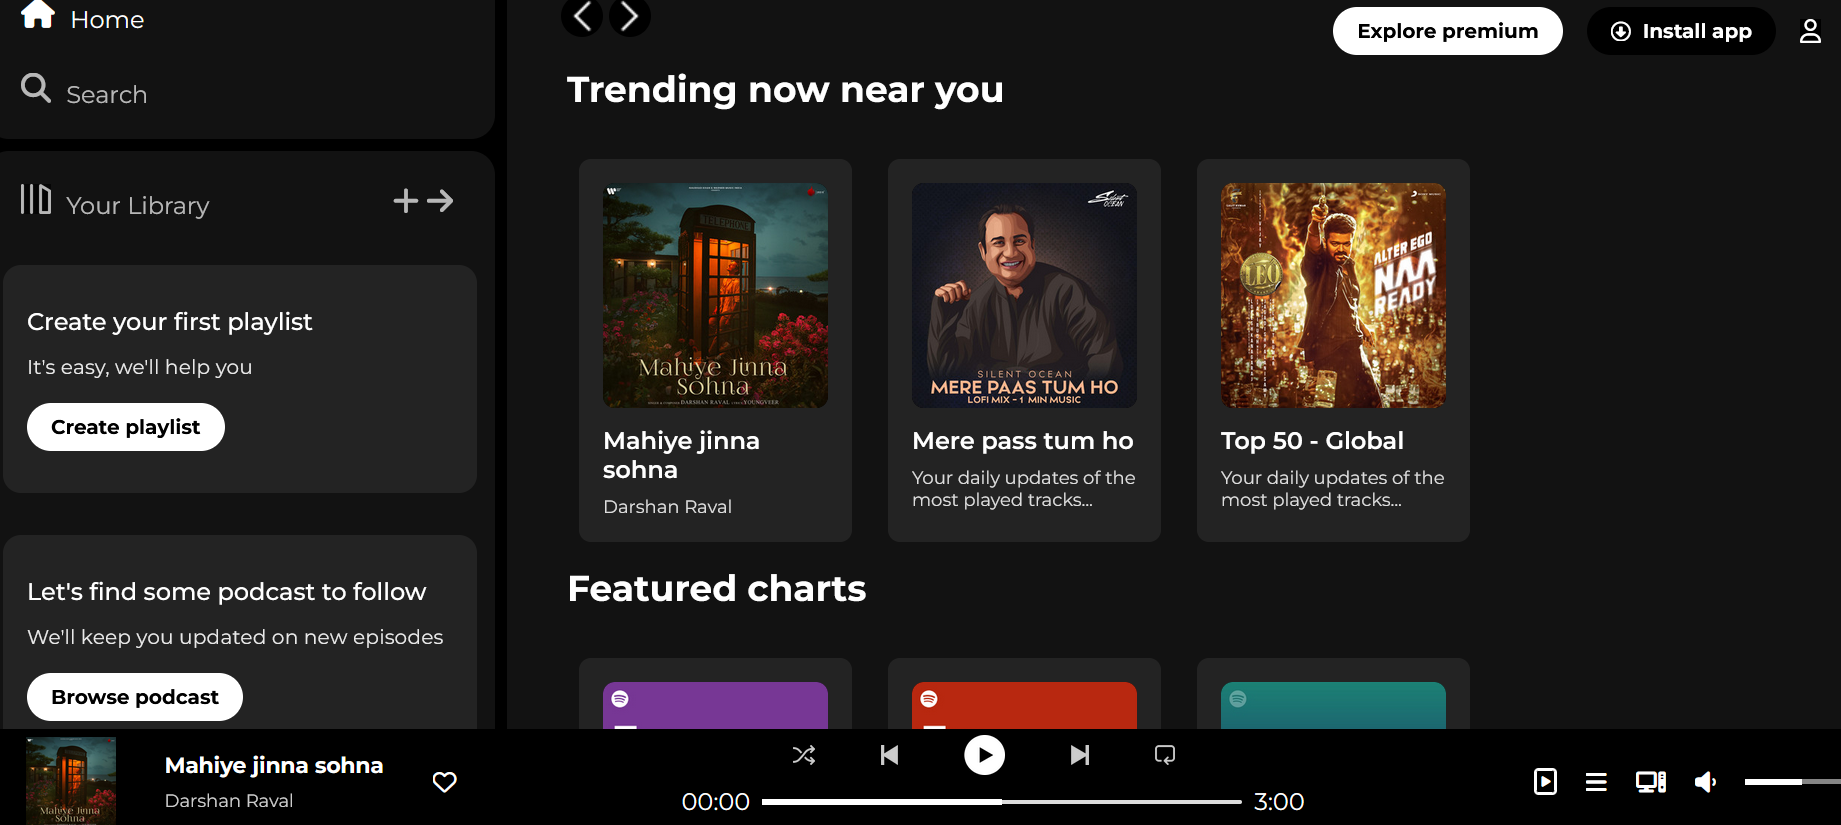Toggle shuffle playback
The width and height of the screenshot is (1841, 825).
tap(804, 755)
